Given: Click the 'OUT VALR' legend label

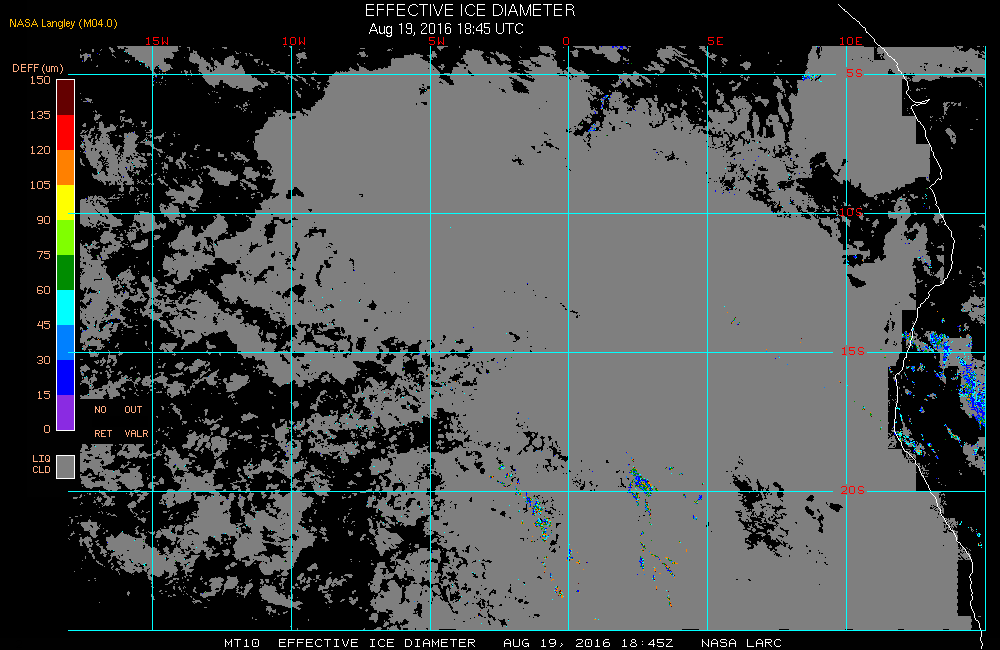Looking at the screenshot, I should click(136, 421).
